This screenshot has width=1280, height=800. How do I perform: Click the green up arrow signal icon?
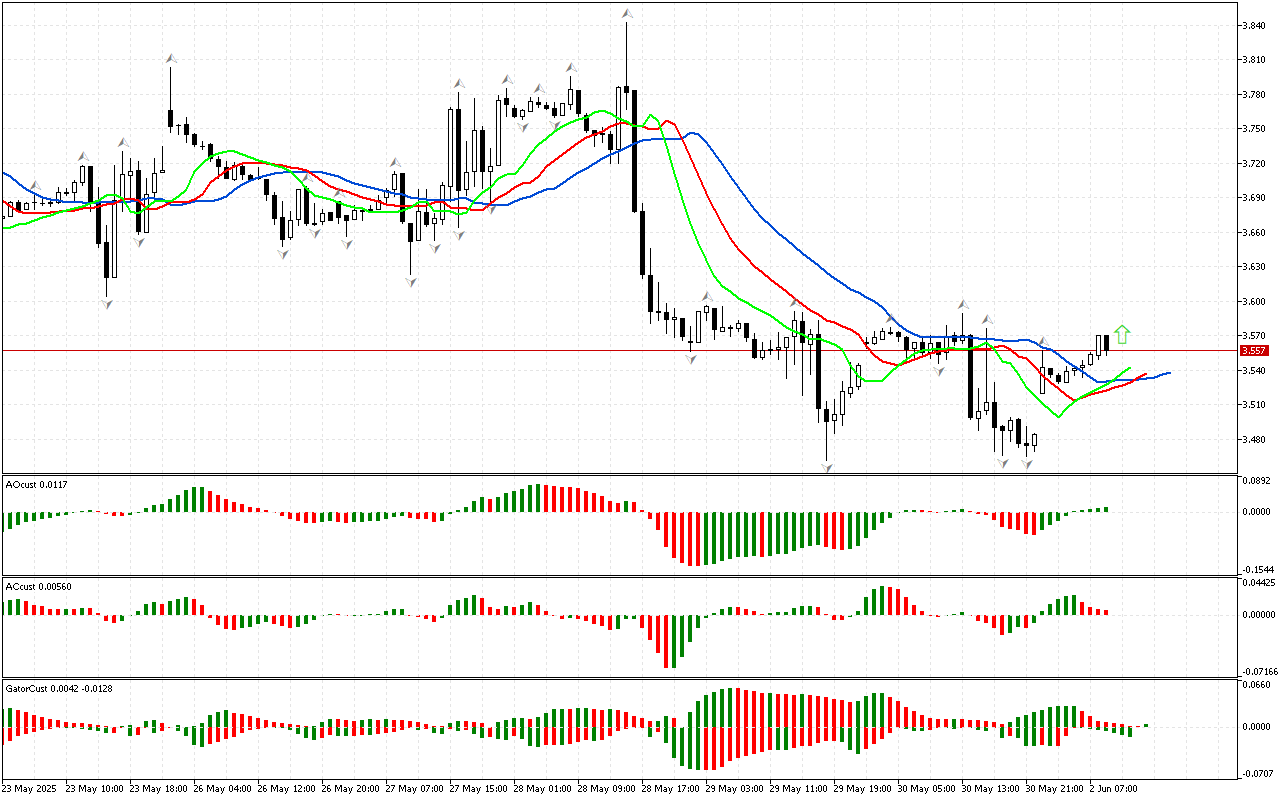click(1123, 334)
